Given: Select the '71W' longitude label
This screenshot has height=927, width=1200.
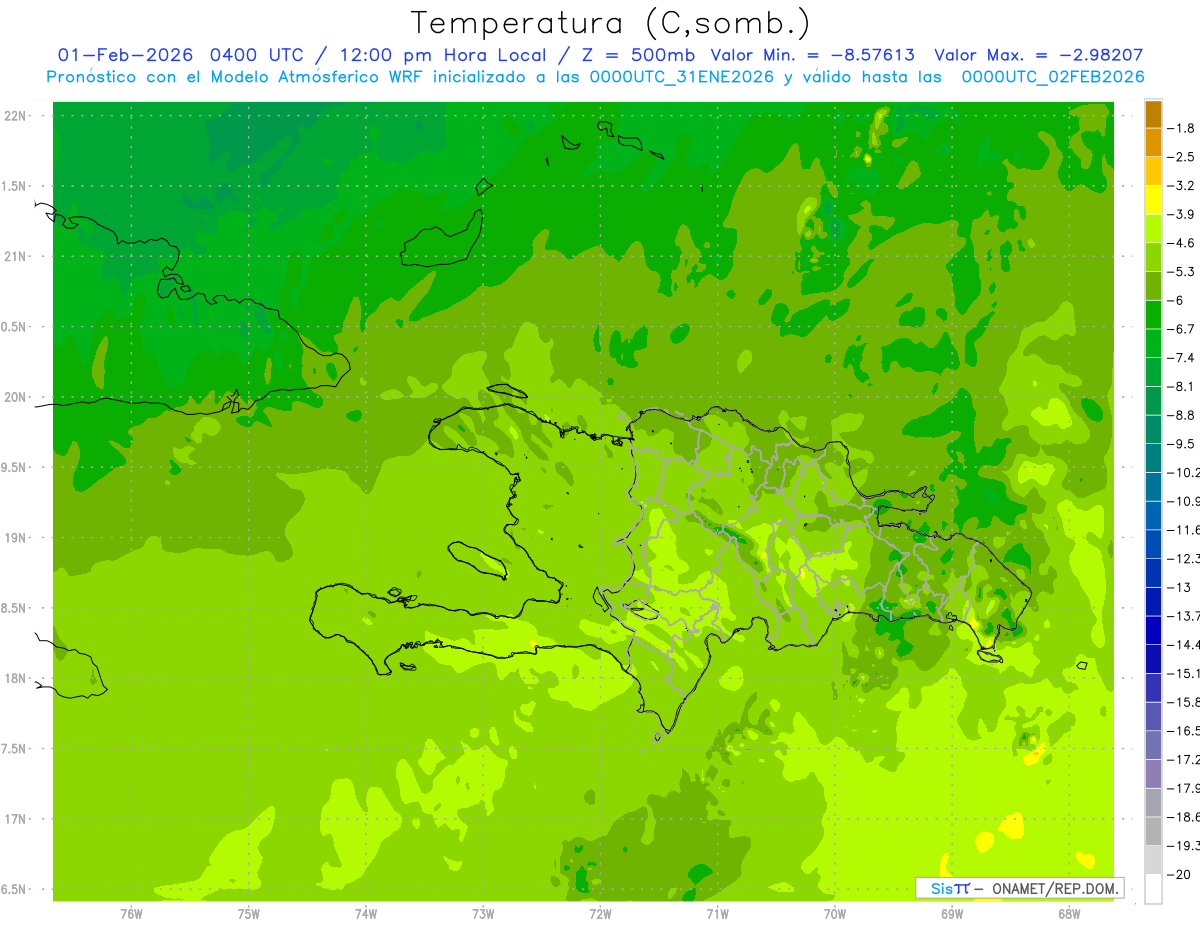Looking at the screenshot, I should coord(717,914).
